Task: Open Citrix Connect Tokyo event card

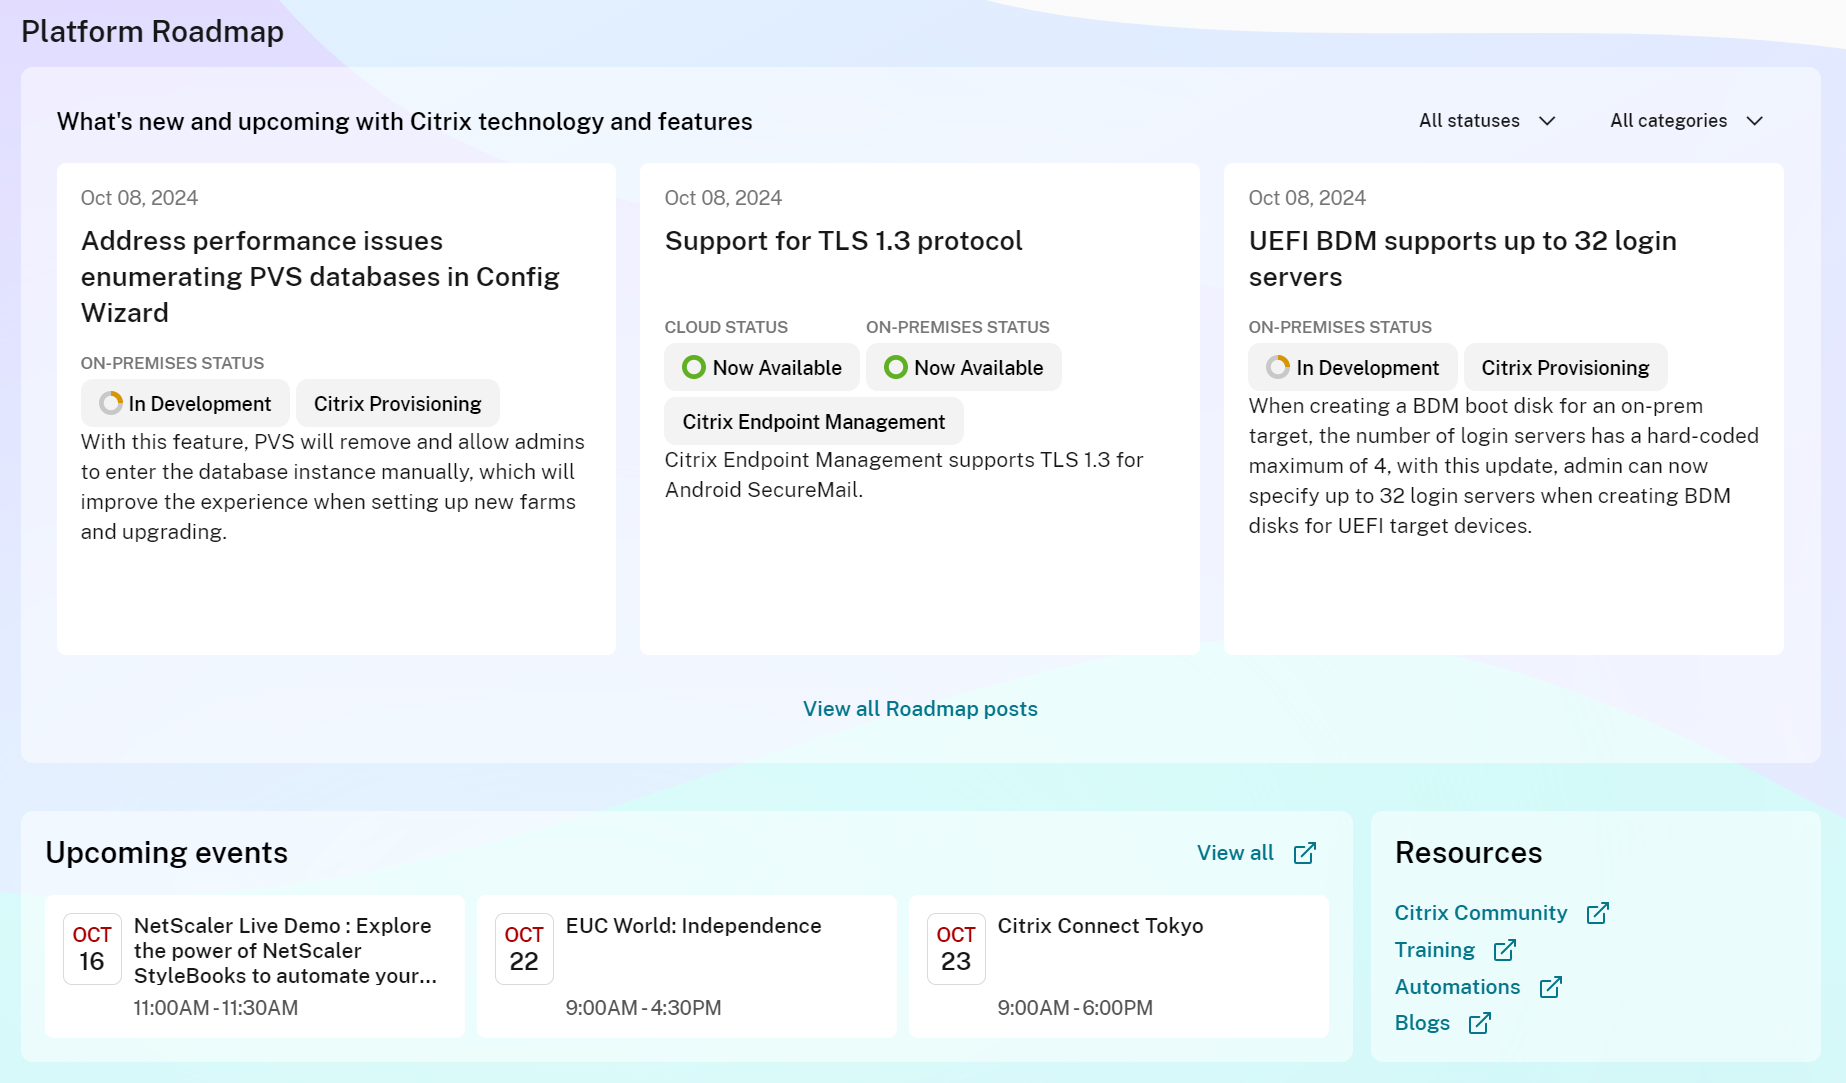Action: [1100, 926]
